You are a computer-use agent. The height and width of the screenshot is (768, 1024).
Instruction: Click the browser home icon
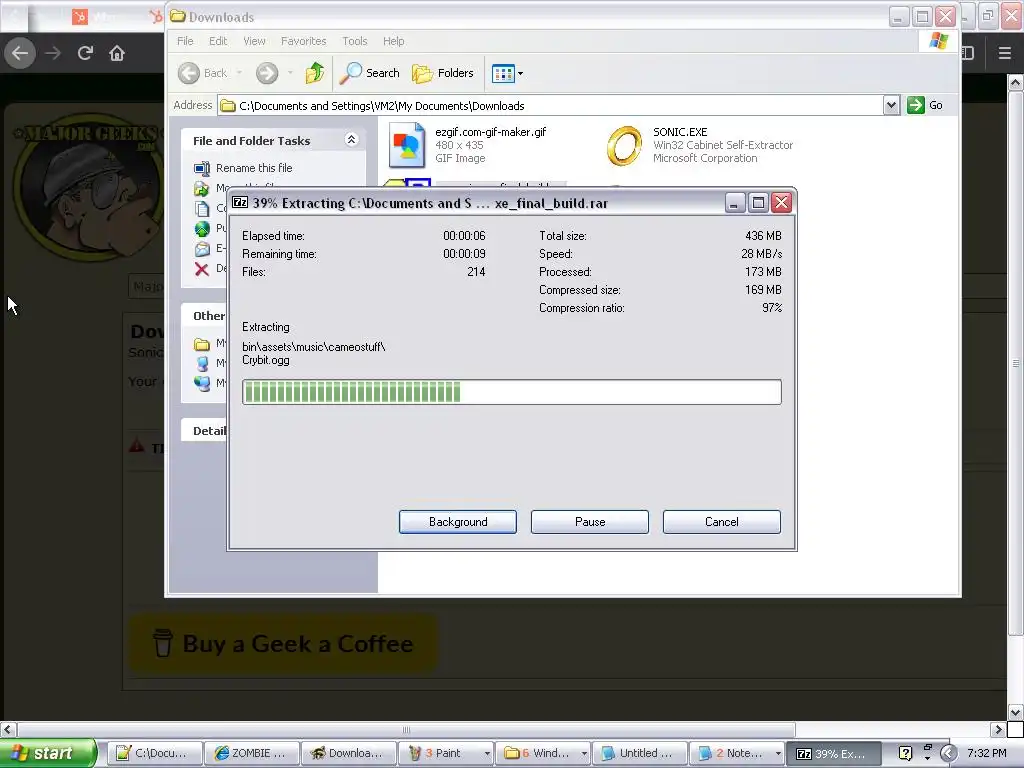point(117,53)
